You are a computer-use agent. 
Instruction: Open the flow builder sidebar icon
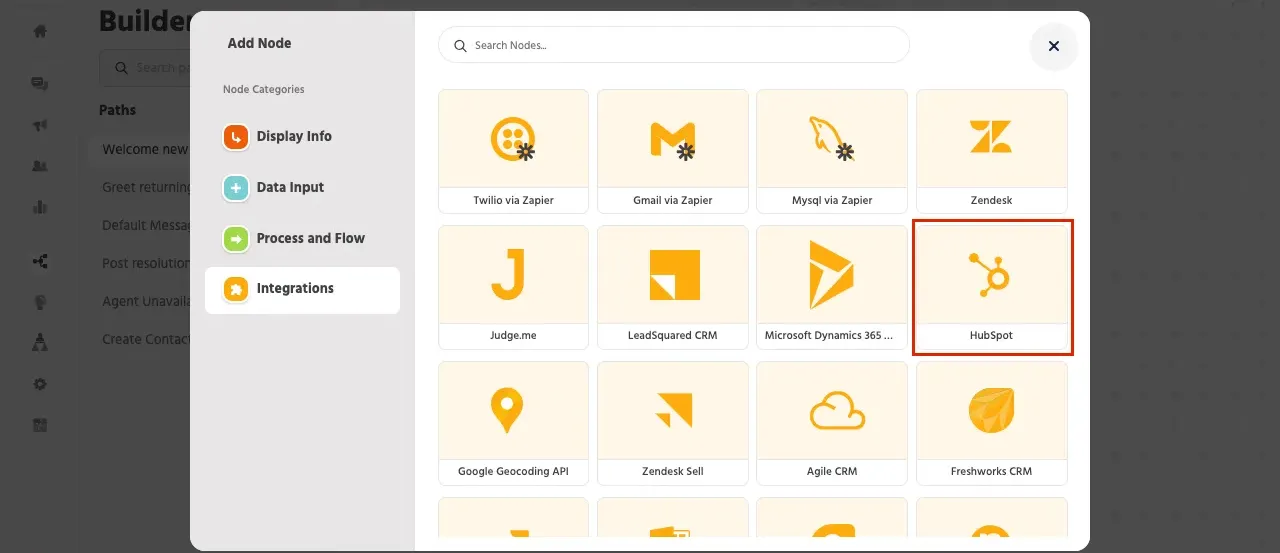pos(40,261)
